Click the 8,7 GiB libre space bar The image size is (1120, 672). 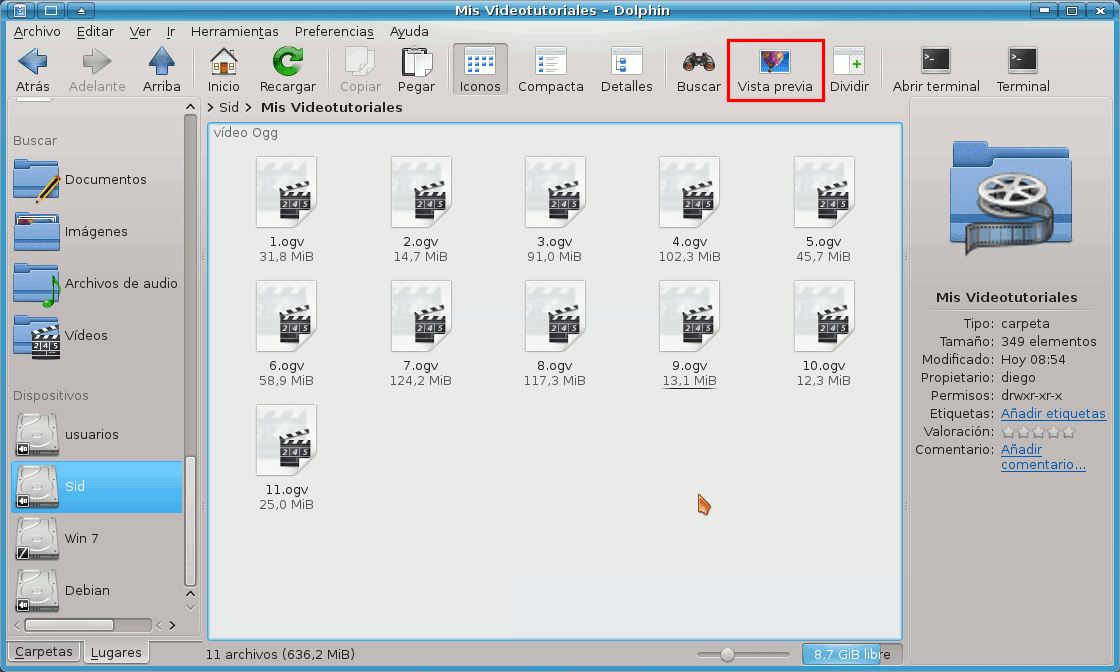tap(851, 654)
